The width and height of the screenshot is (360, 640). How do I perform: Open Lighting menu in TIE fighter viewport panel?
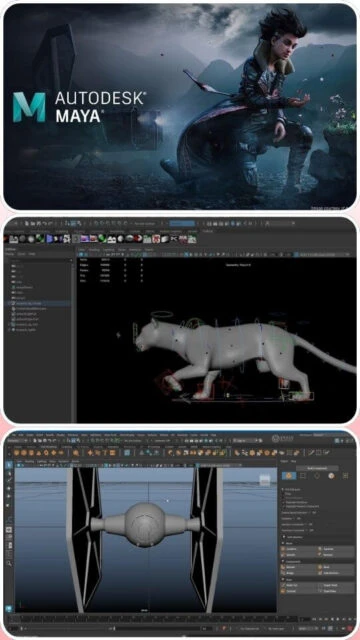click(42, 461)
